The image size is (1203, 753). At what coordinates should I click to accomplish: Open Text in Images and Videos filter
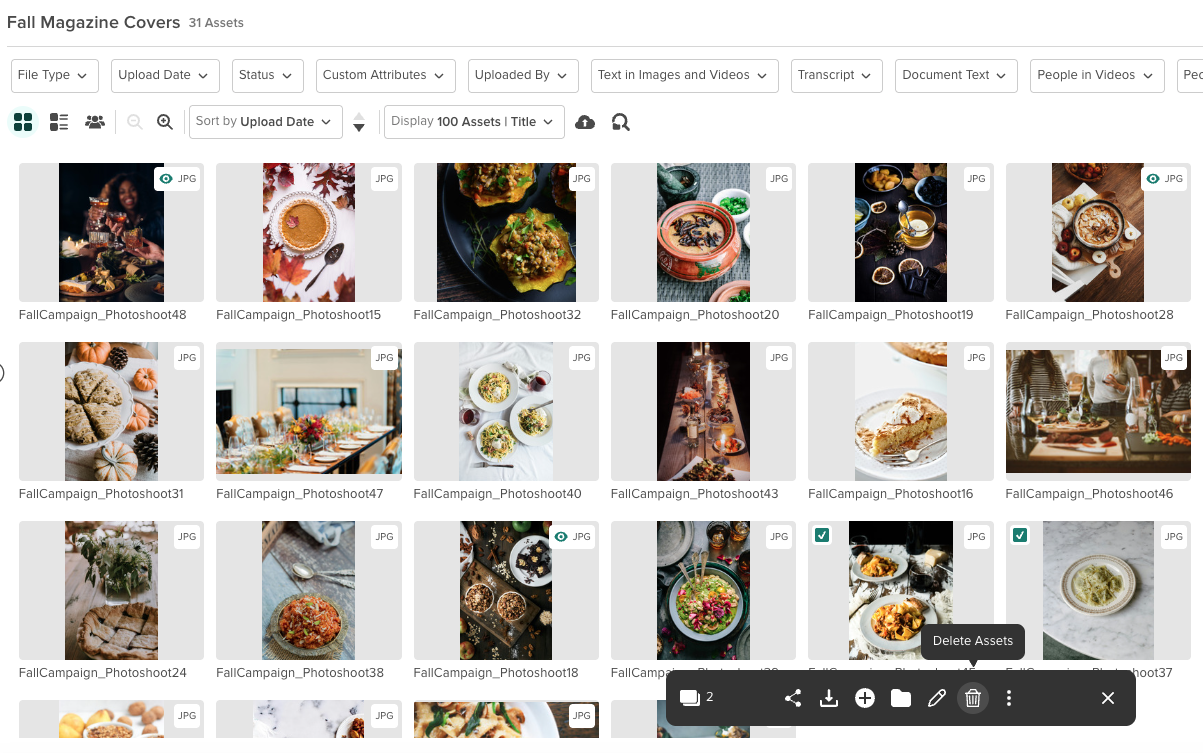[684, 75]
